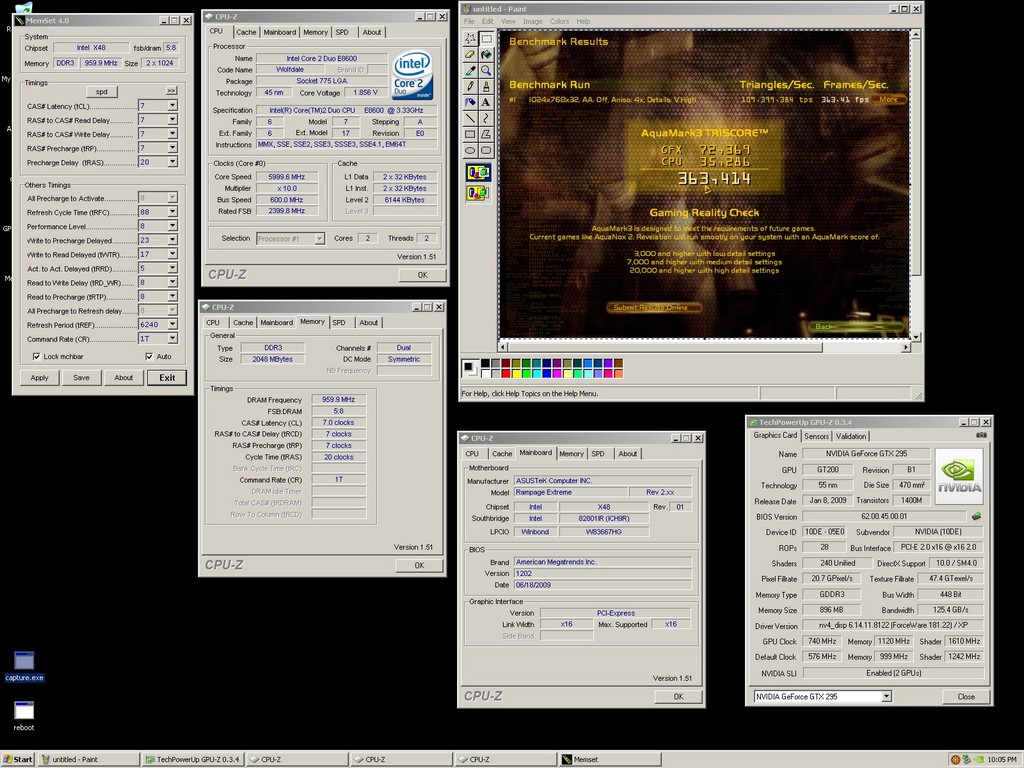Open the Colors menu in Paint
Screen dimensions: 1024x768
(559, 22)
